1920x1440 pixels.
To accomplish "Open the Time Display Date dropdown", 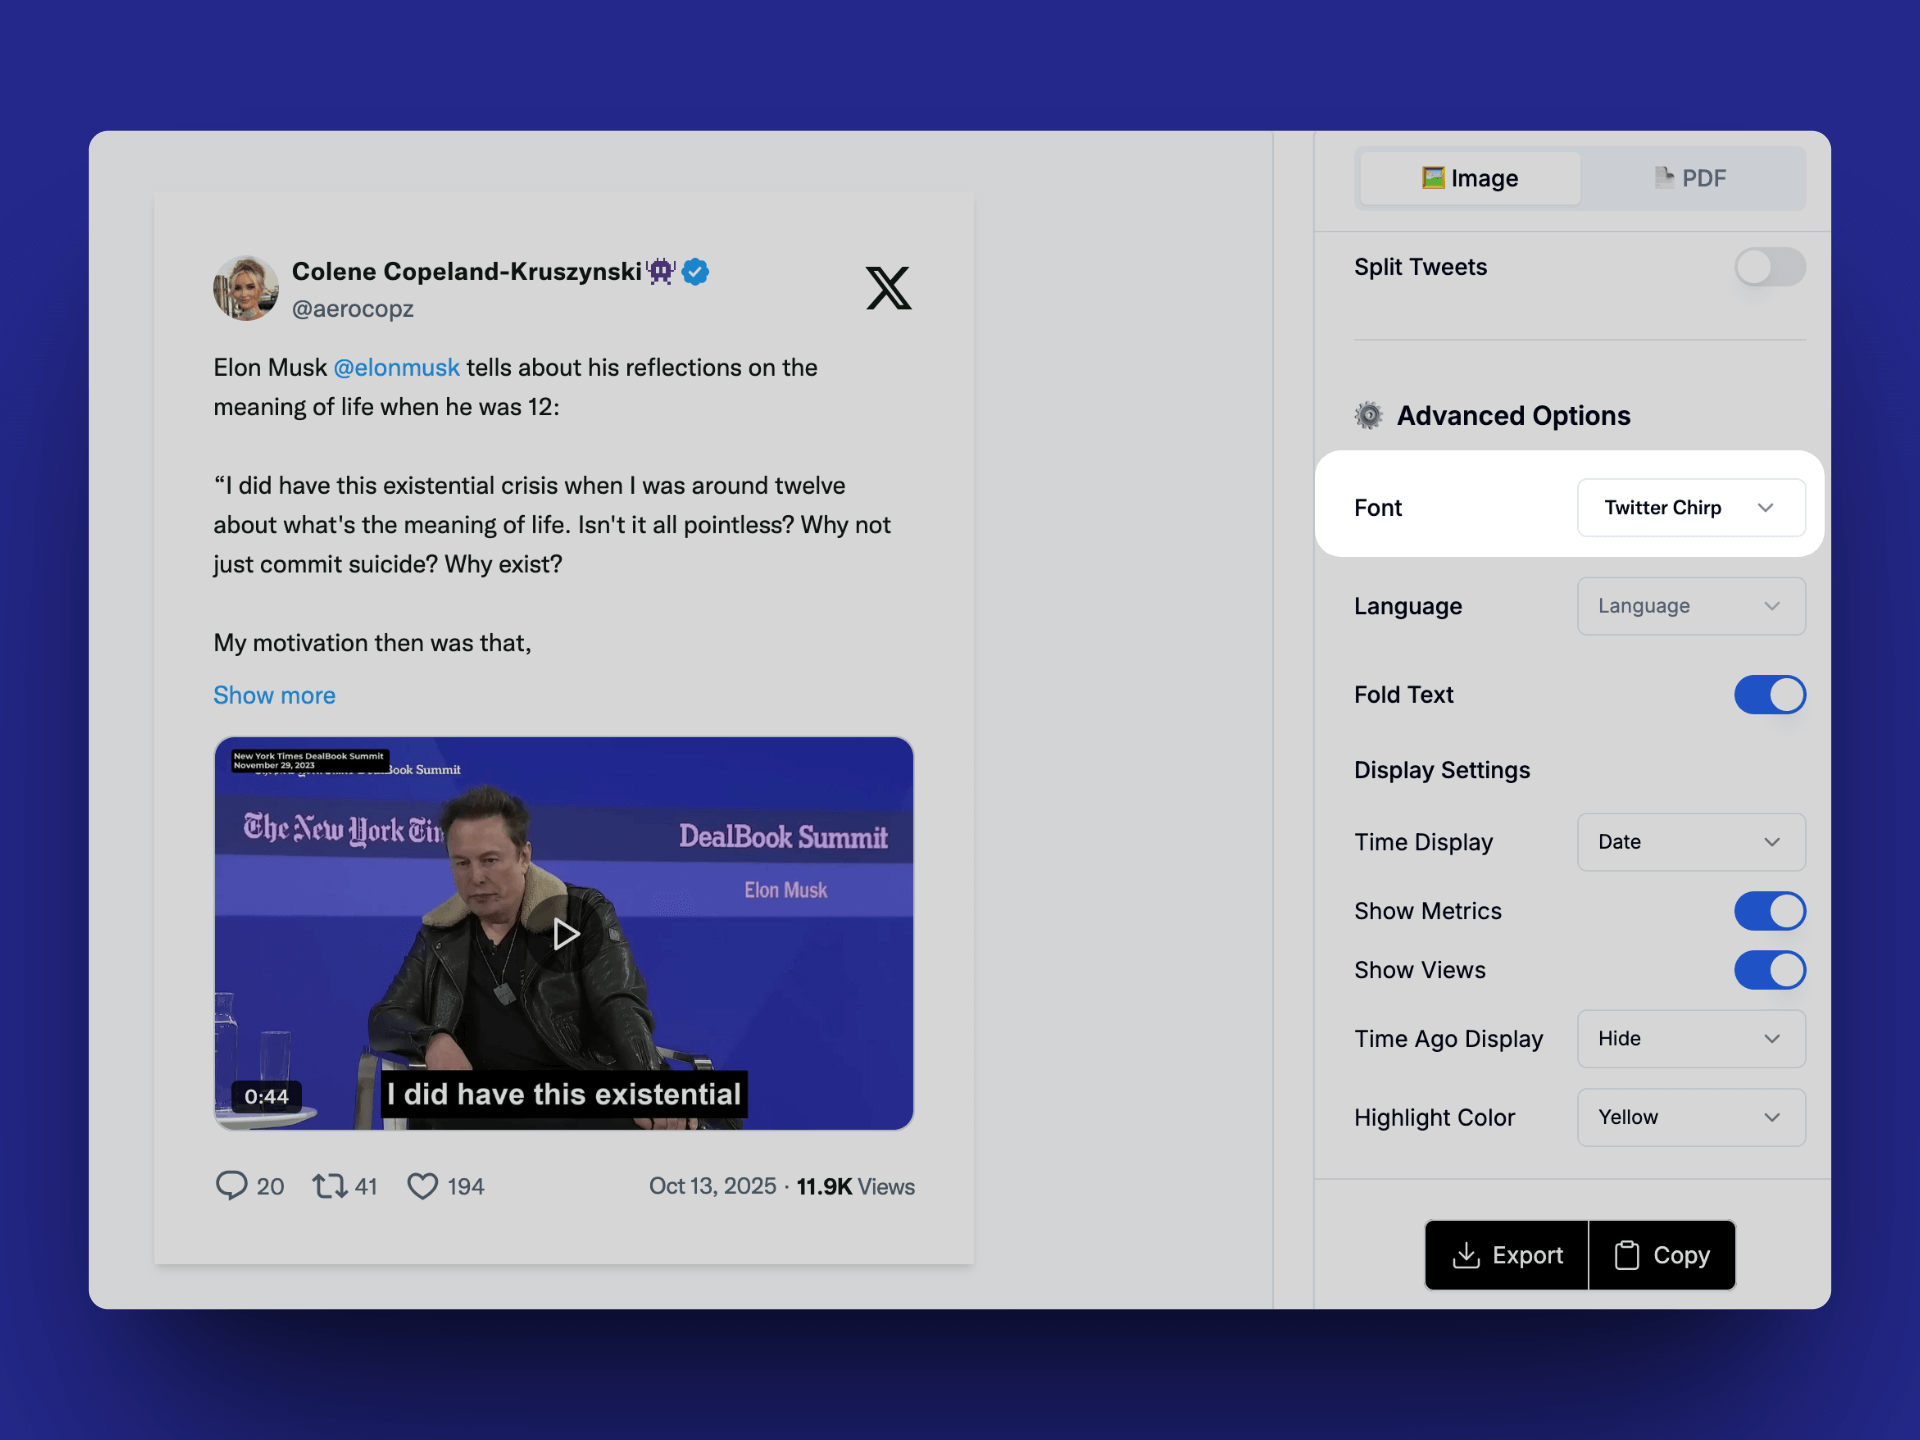I will [x=1690, y=842].
